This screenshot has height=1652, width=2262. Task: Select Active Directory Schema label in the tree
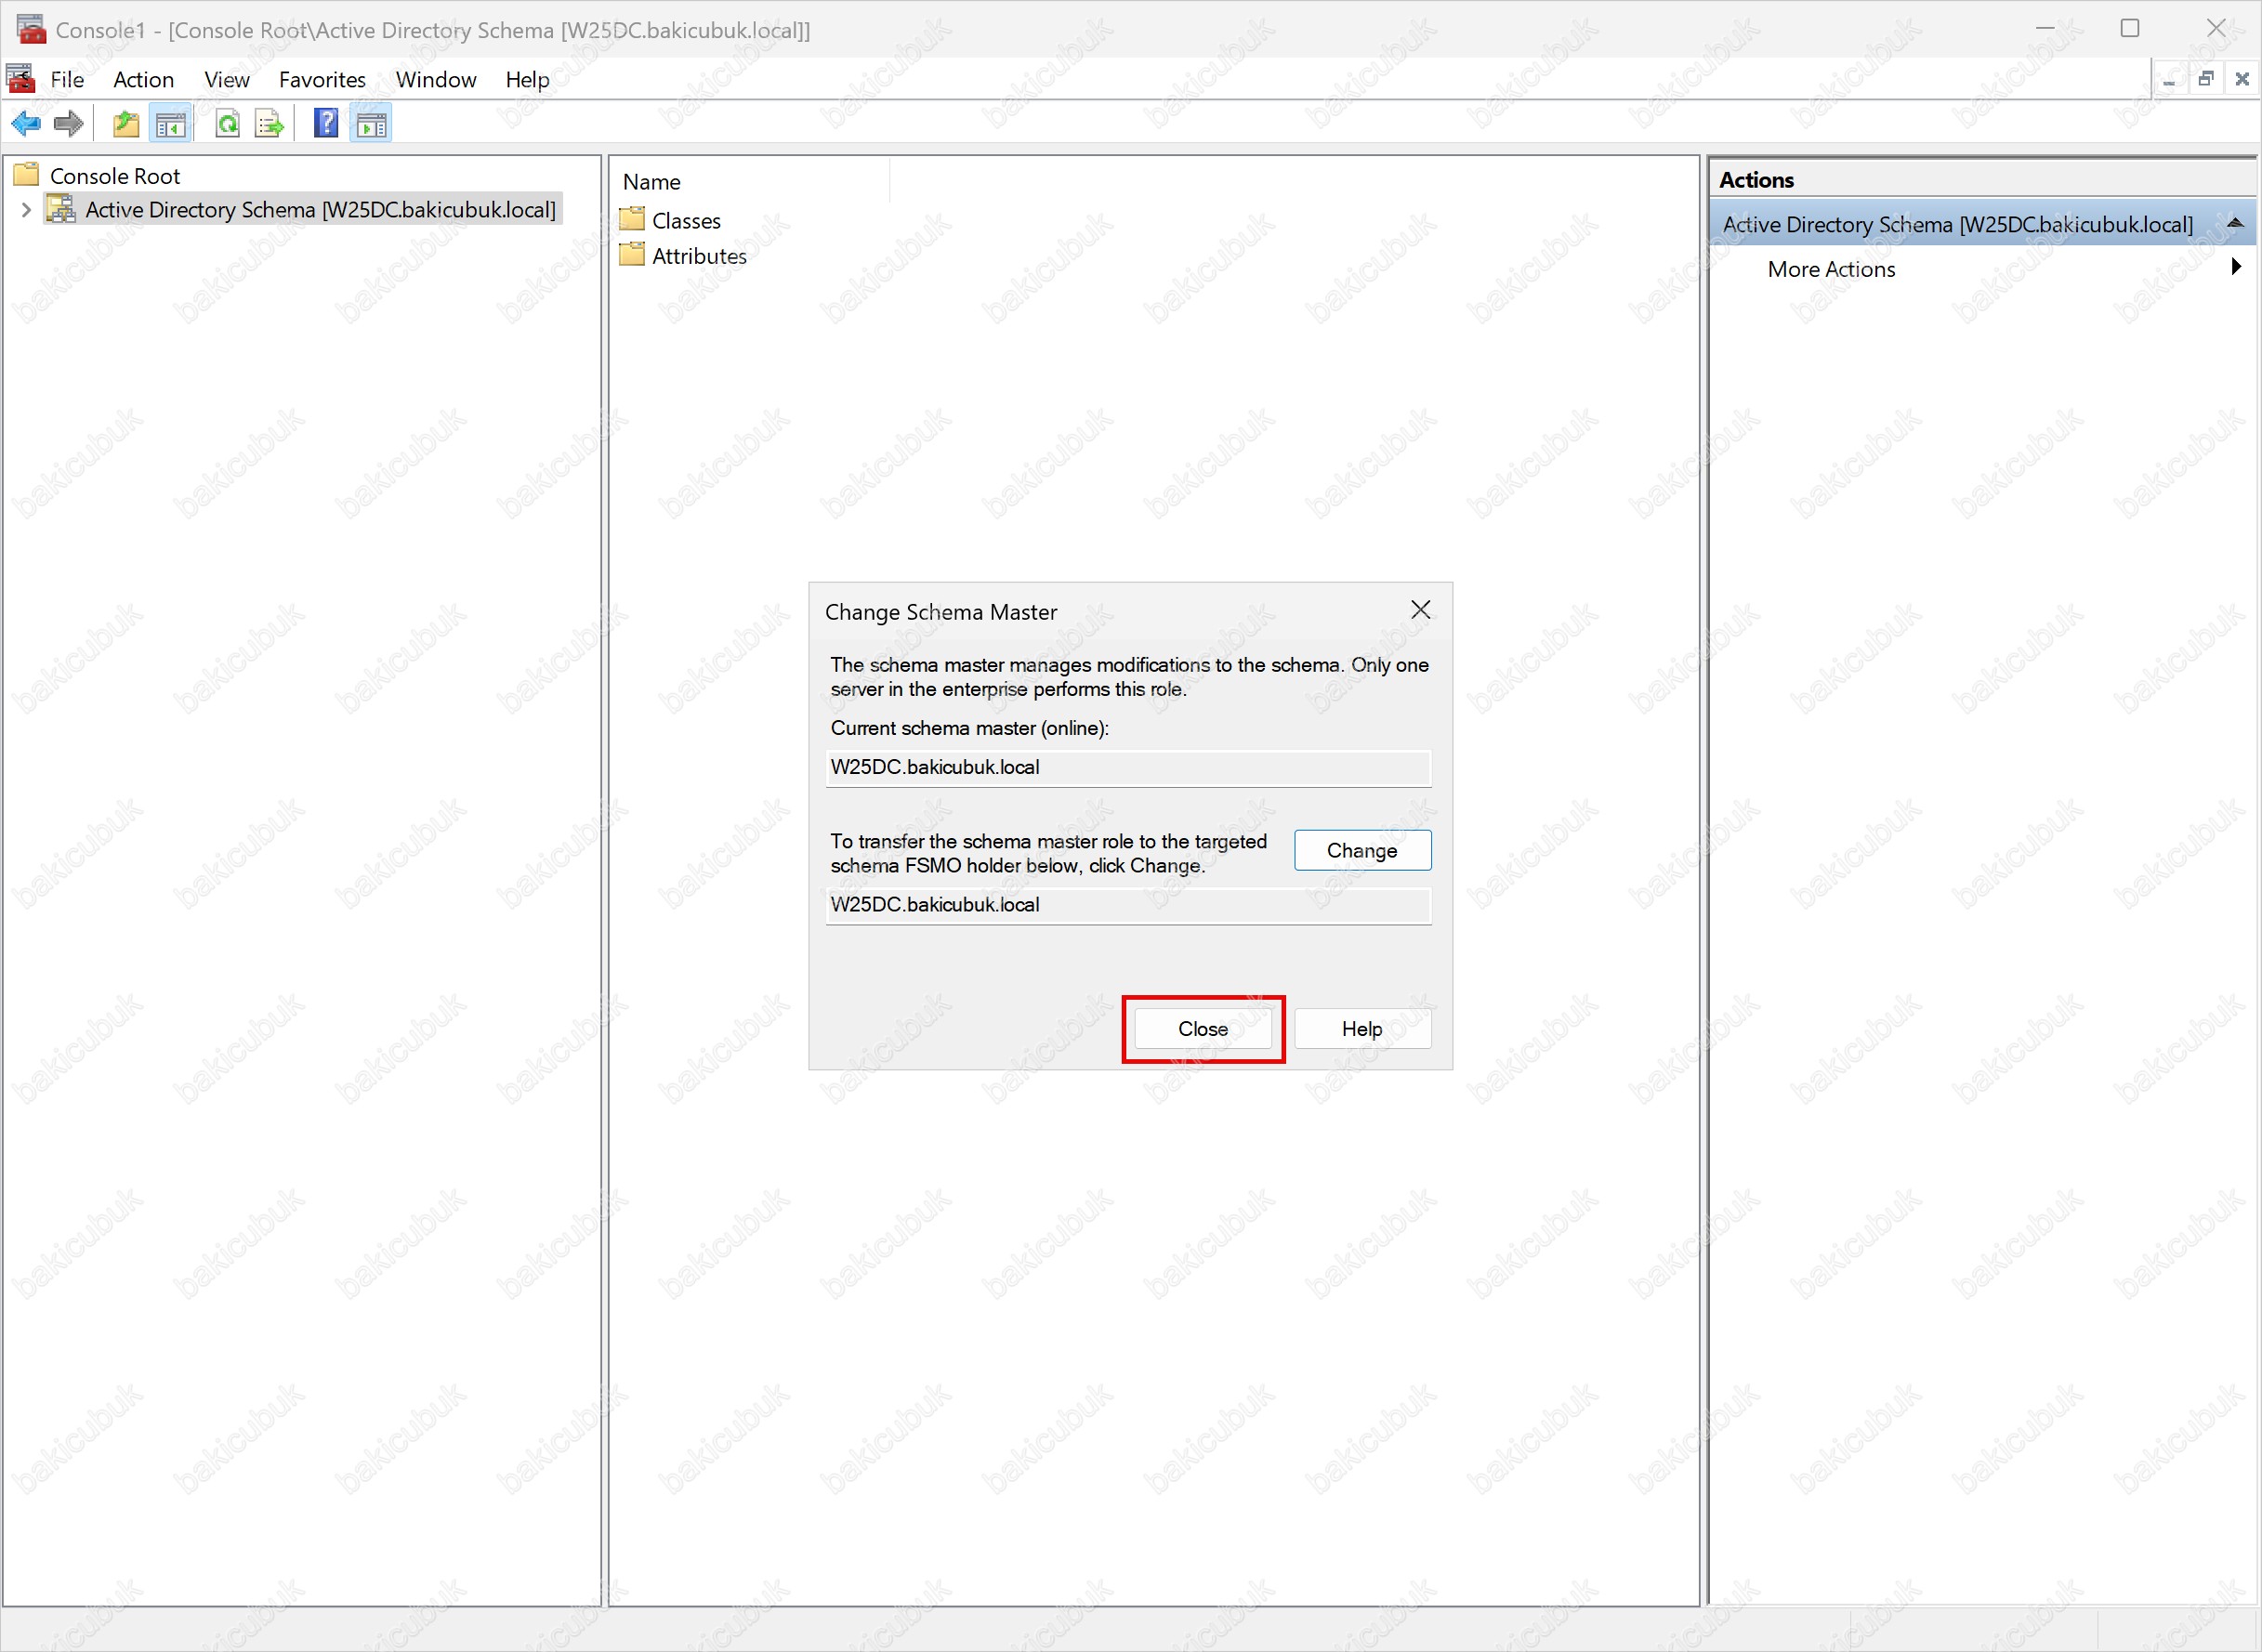(320, 209)
